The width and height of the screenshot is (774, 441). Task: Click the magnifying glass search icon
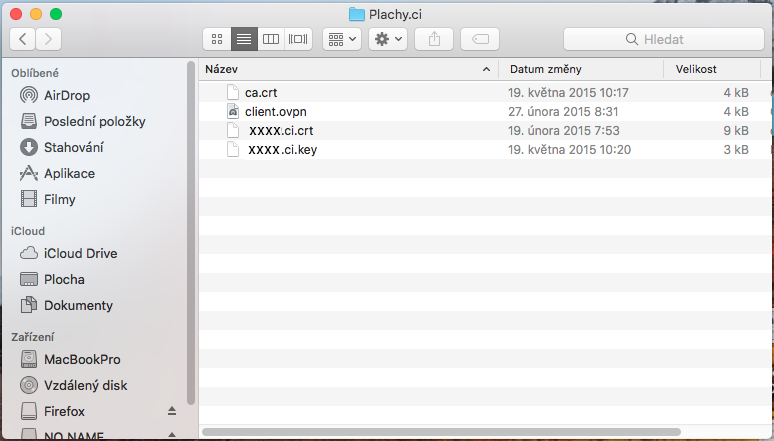tap(632, 39)
